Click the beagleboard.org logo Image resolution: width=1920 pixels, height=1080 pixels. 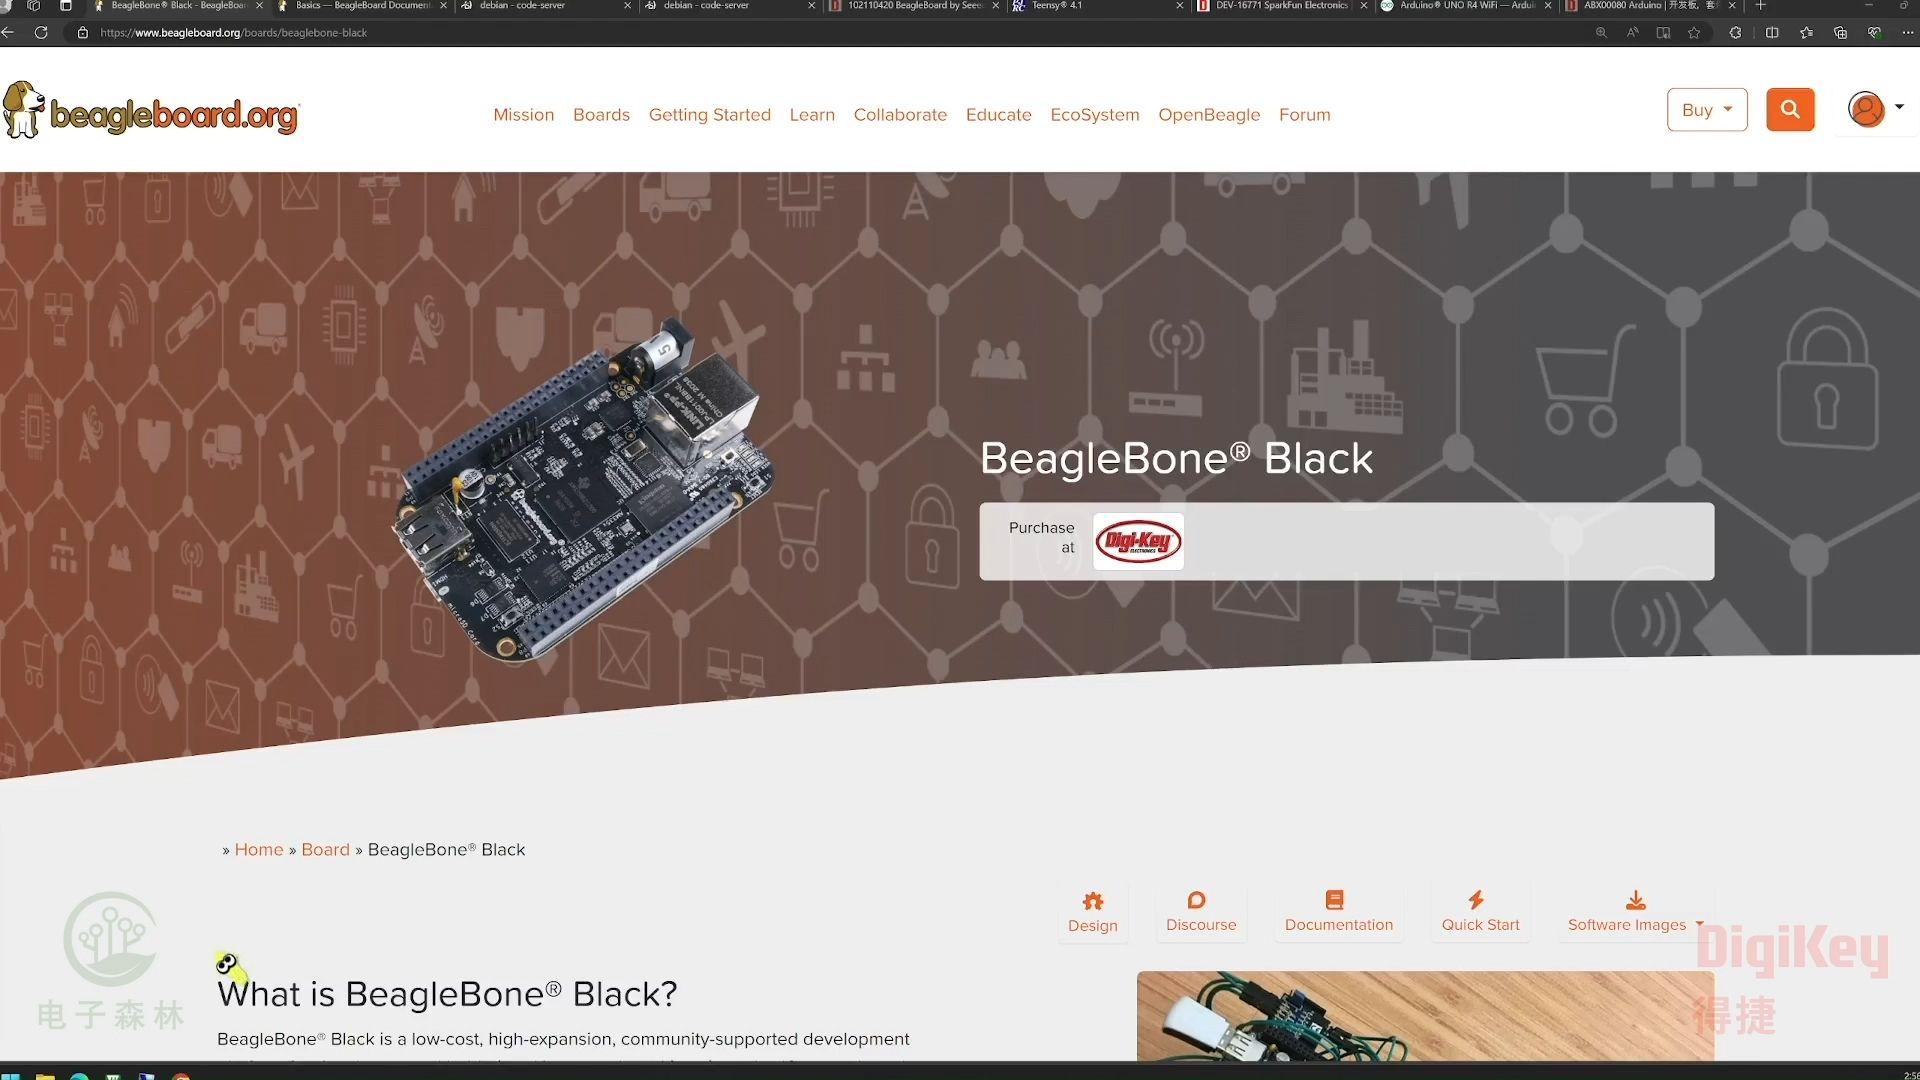click(151, 111)
